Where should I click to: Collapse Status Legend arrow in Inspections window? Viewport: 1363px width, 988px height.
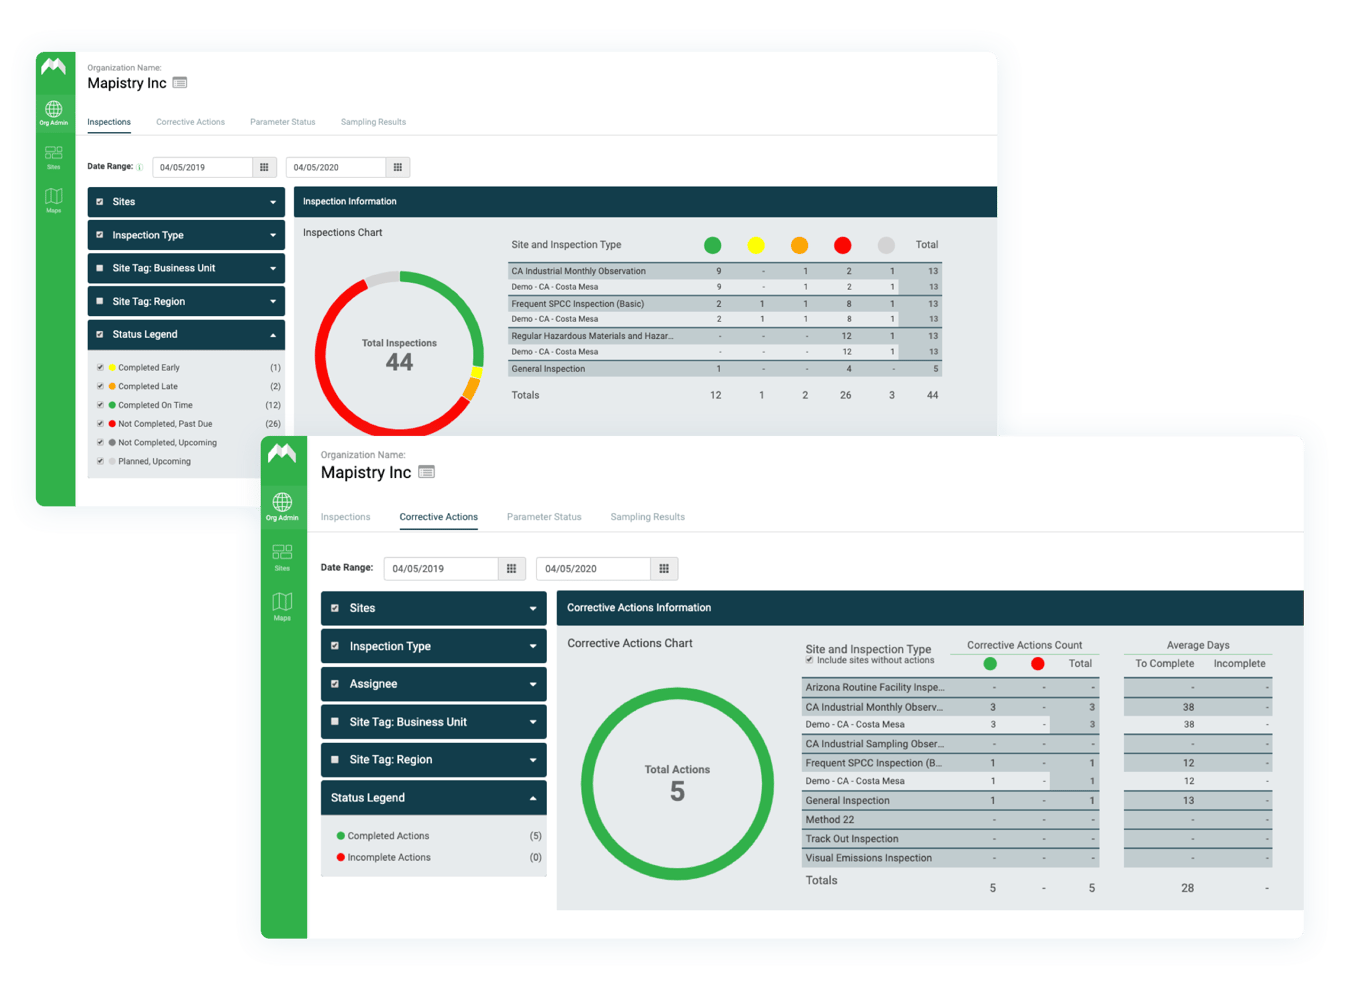pos(273,335)
